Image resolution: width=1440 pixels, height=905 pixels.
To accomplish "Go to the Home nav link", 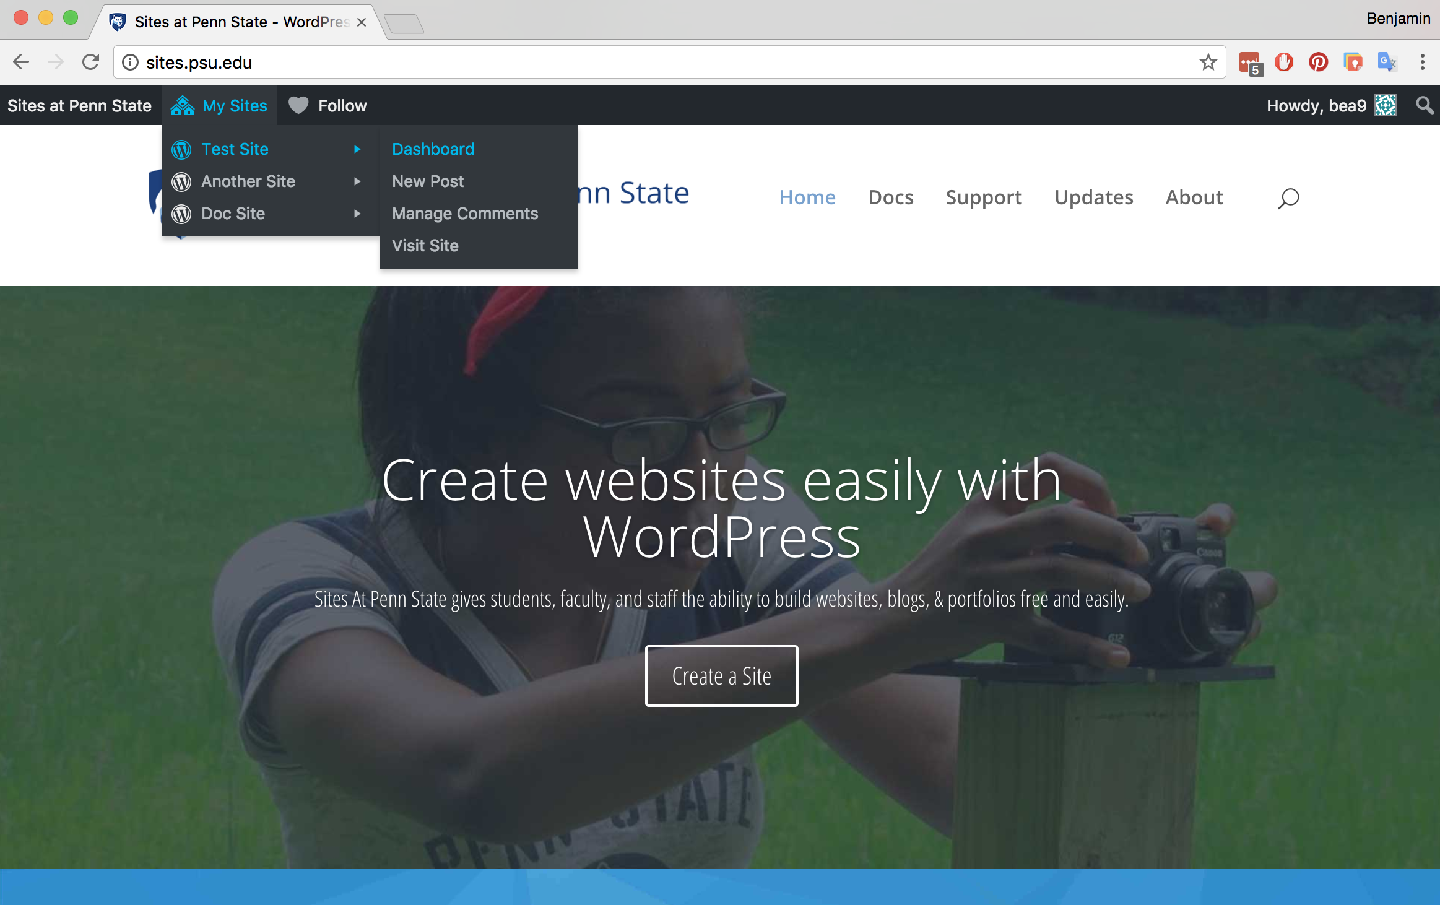I will coord(807,197).
